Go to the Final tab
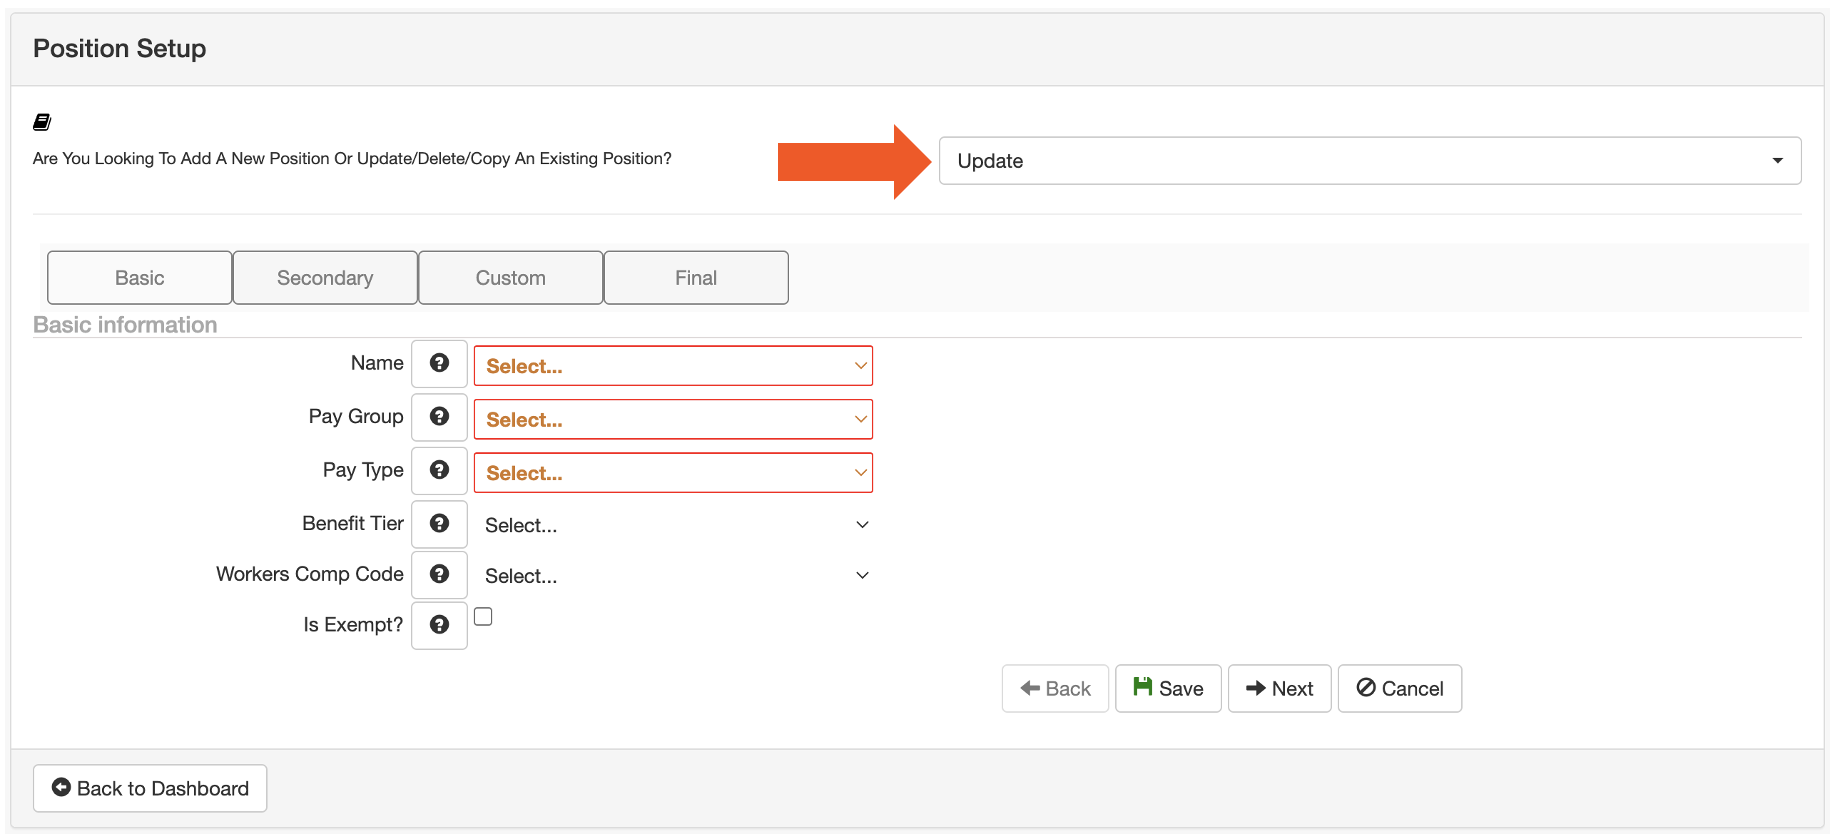This screenshot has width=1834, height=836. tap(696, 278)
